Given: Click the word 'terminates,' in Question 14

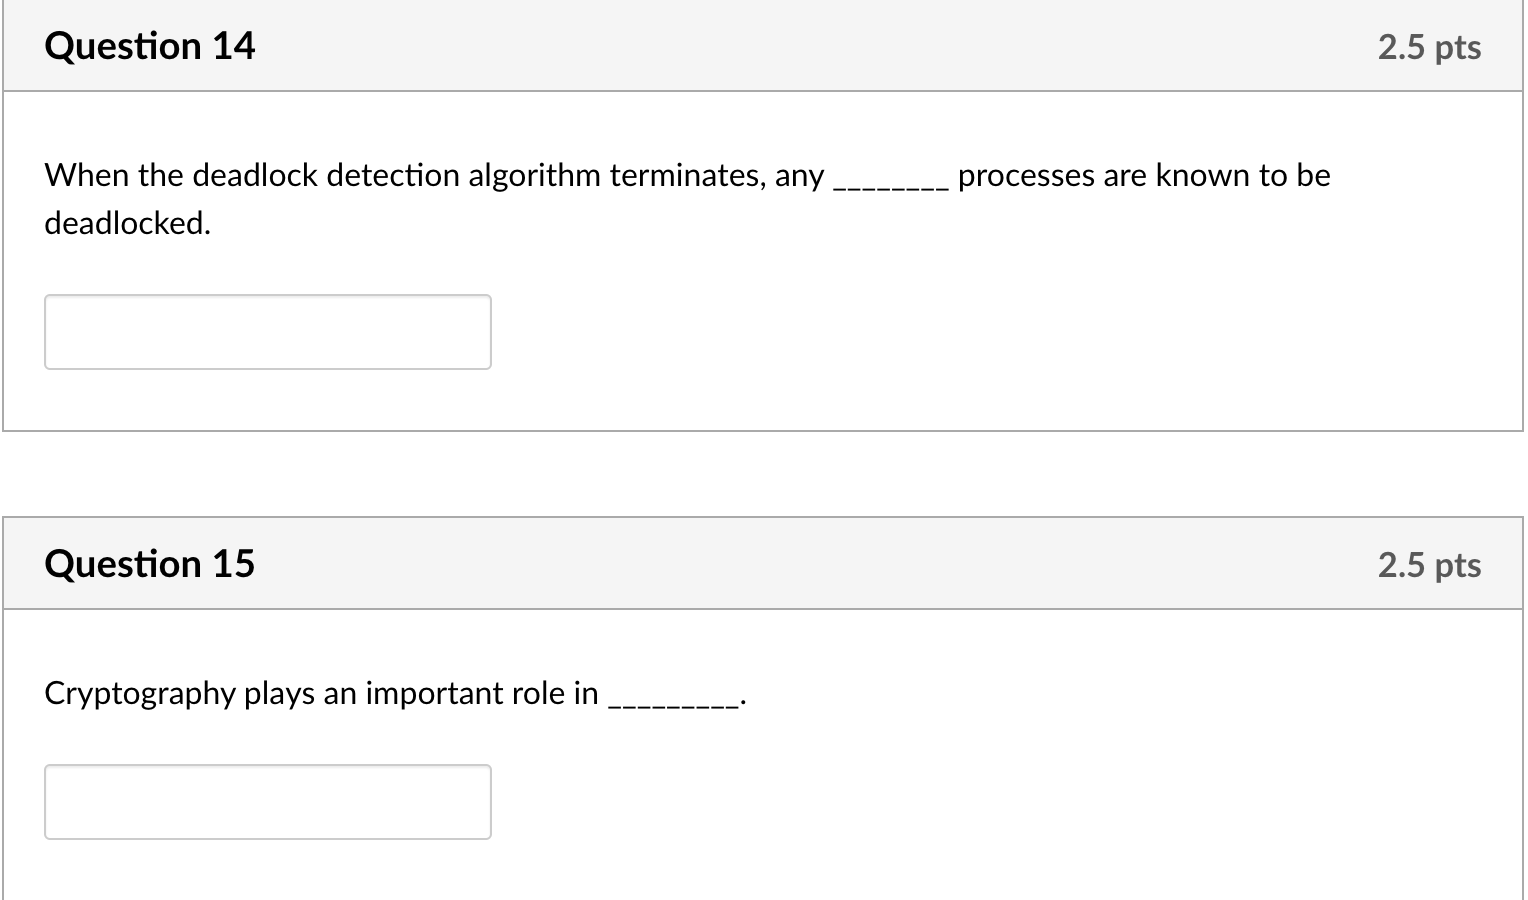Looking at the screenshot, I should click(688, 175).
